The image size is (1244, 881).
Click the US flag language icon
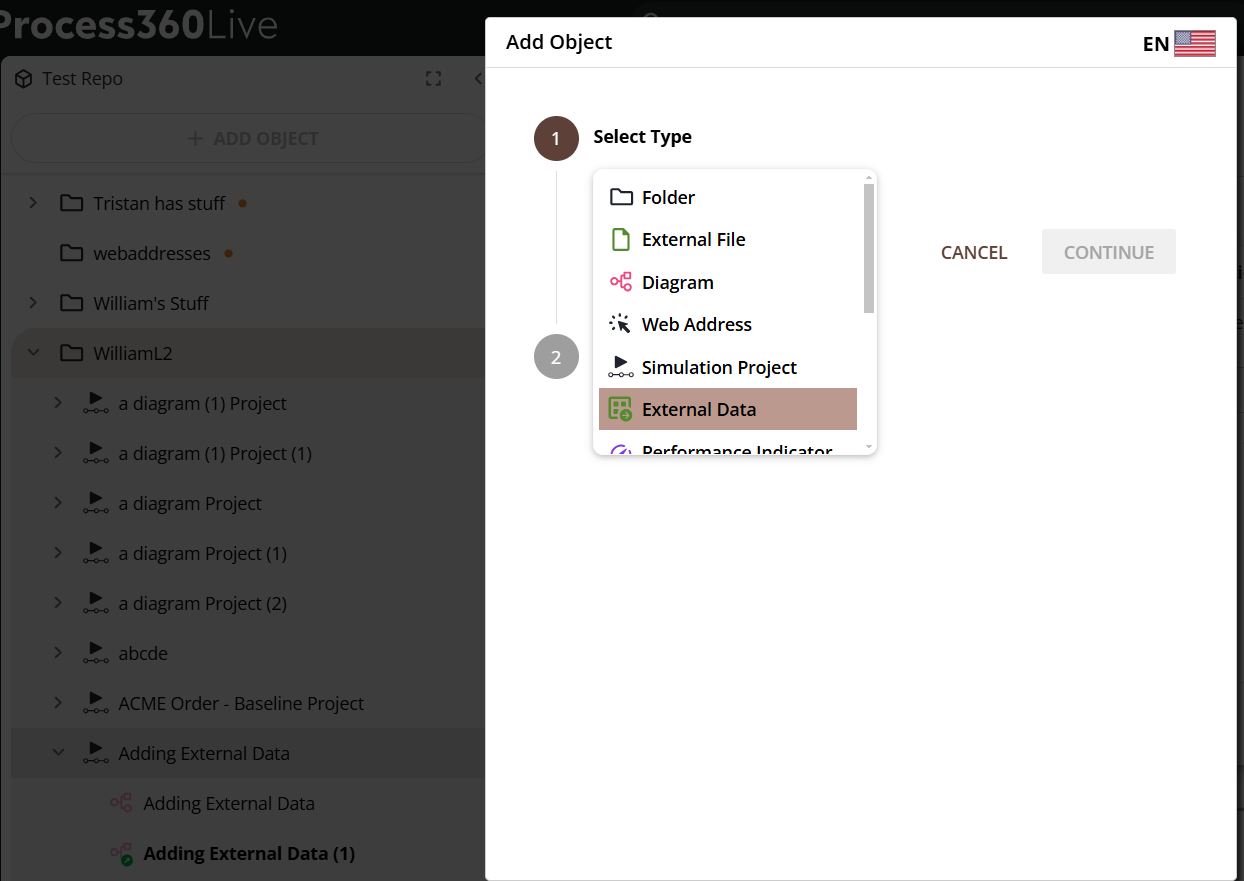(1194, 43)
